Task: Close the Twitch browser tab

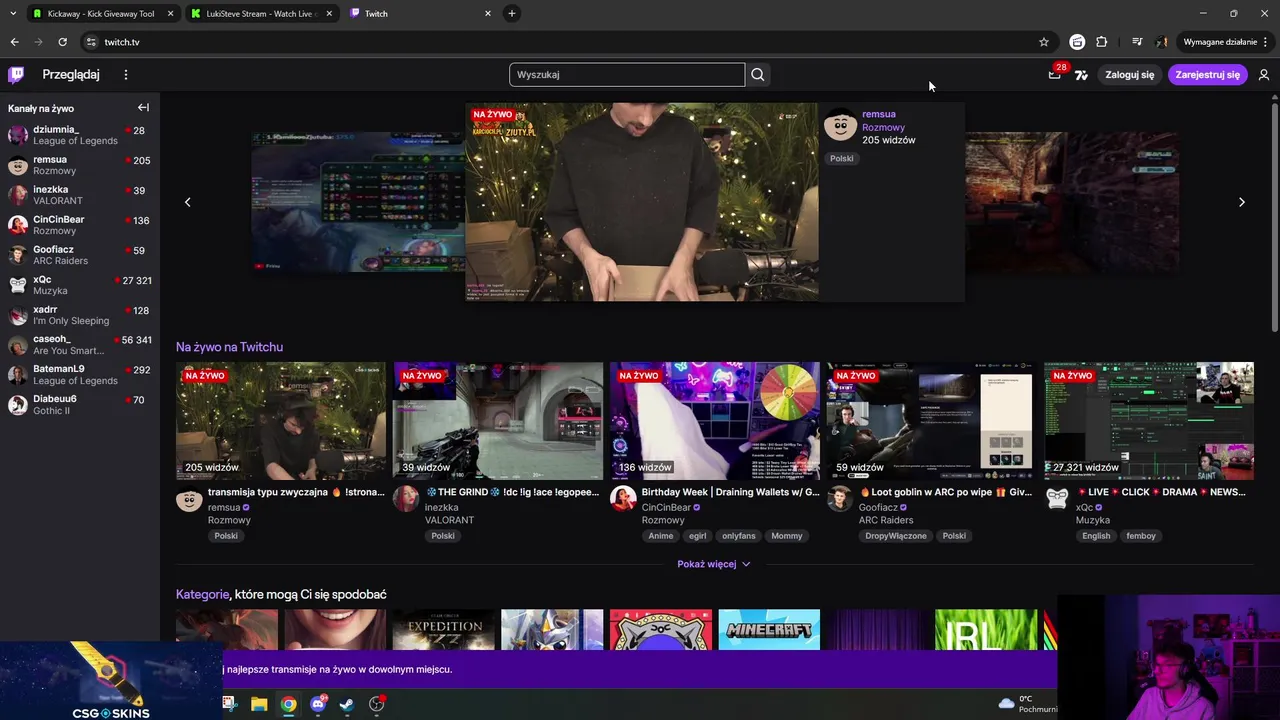Action: [488, 13]
